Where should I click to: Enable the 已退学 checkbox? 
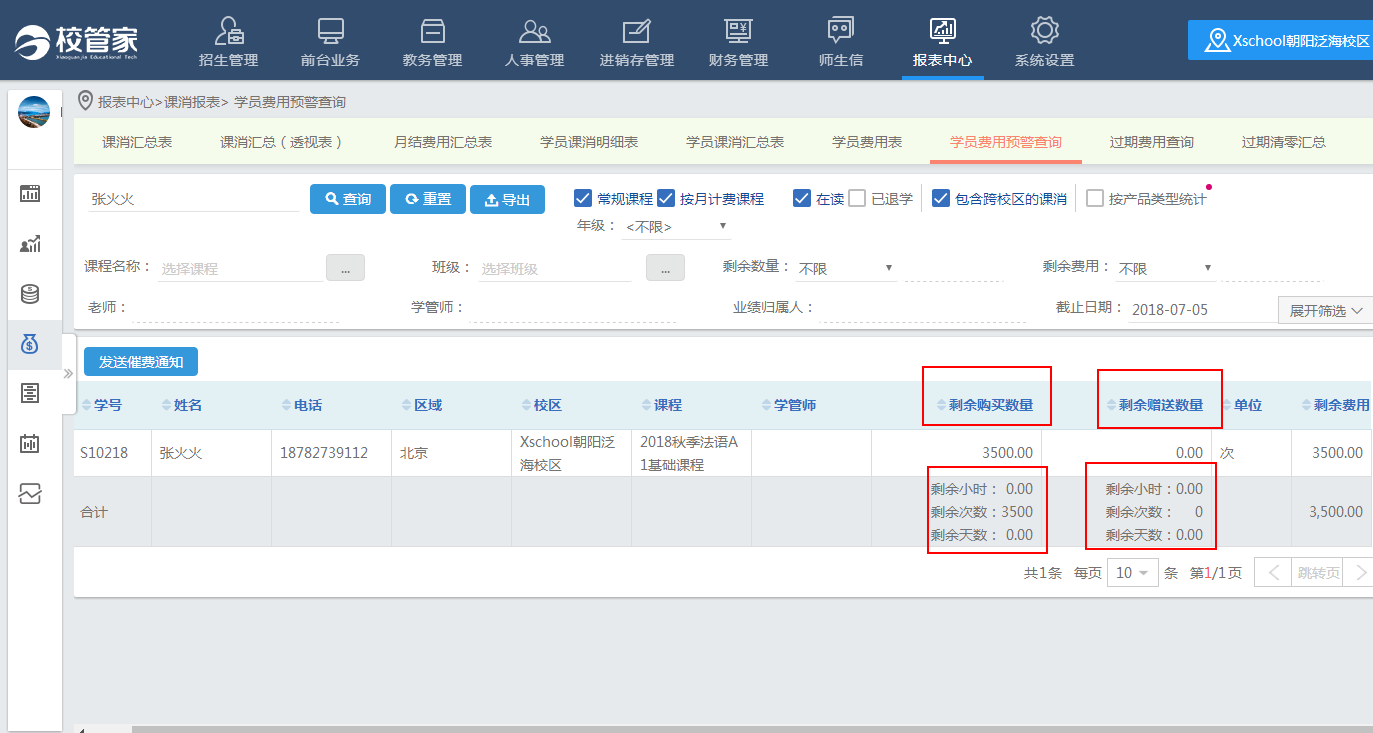click(857, 198)
